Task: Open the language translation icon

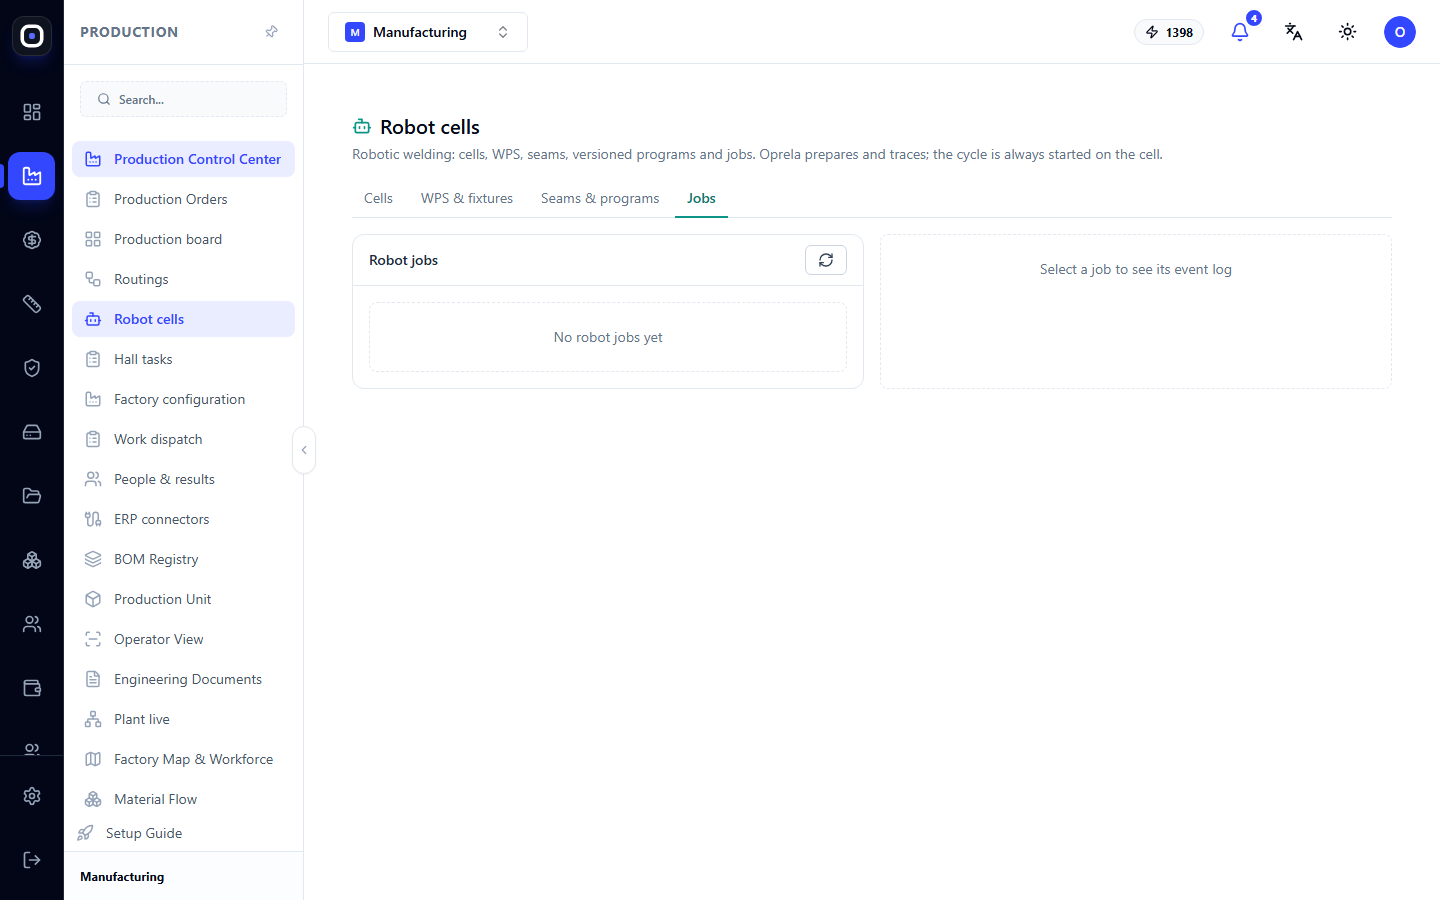Action: tap(1294, 32)
